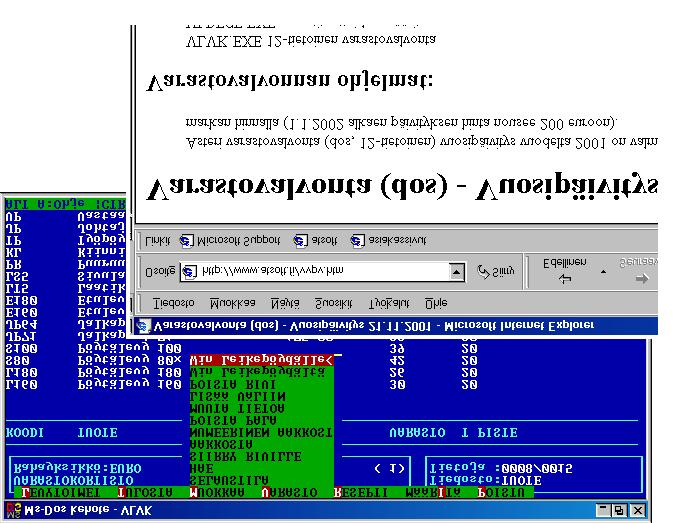
Task: Click the ET60 product row
Action: coord(65,312)
